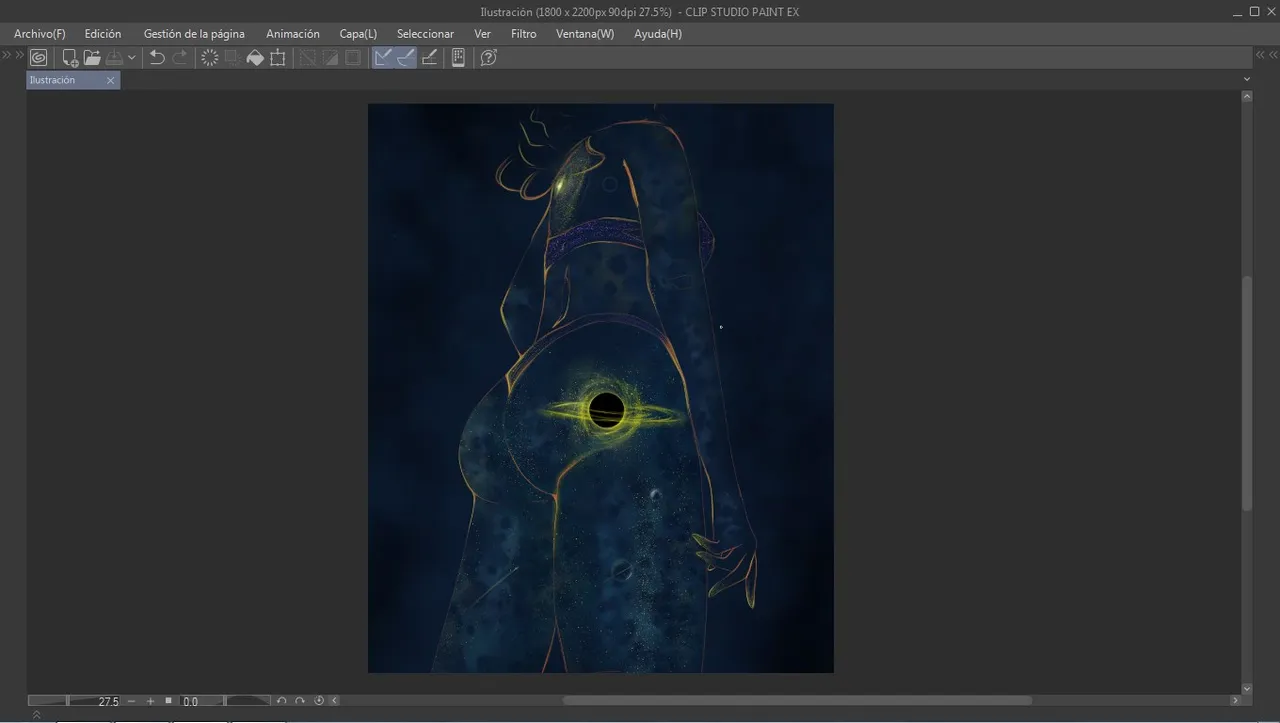Close the Ilustración tab
The width and height of the screenshot is (1280, 723).
pos(110,80)
